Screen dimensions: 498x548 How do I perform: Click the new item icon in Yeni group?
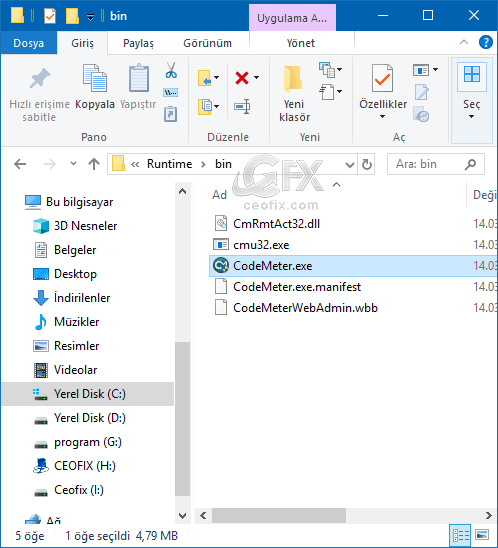[327, 70]
